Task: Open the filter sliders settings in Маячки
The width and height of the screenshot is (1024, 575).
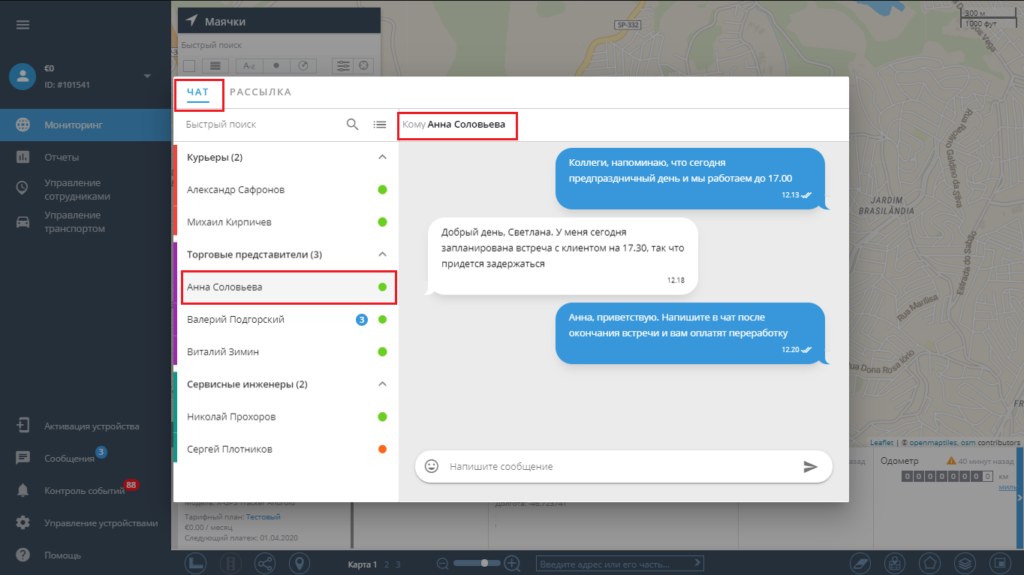Action: (x=343, y=66)
